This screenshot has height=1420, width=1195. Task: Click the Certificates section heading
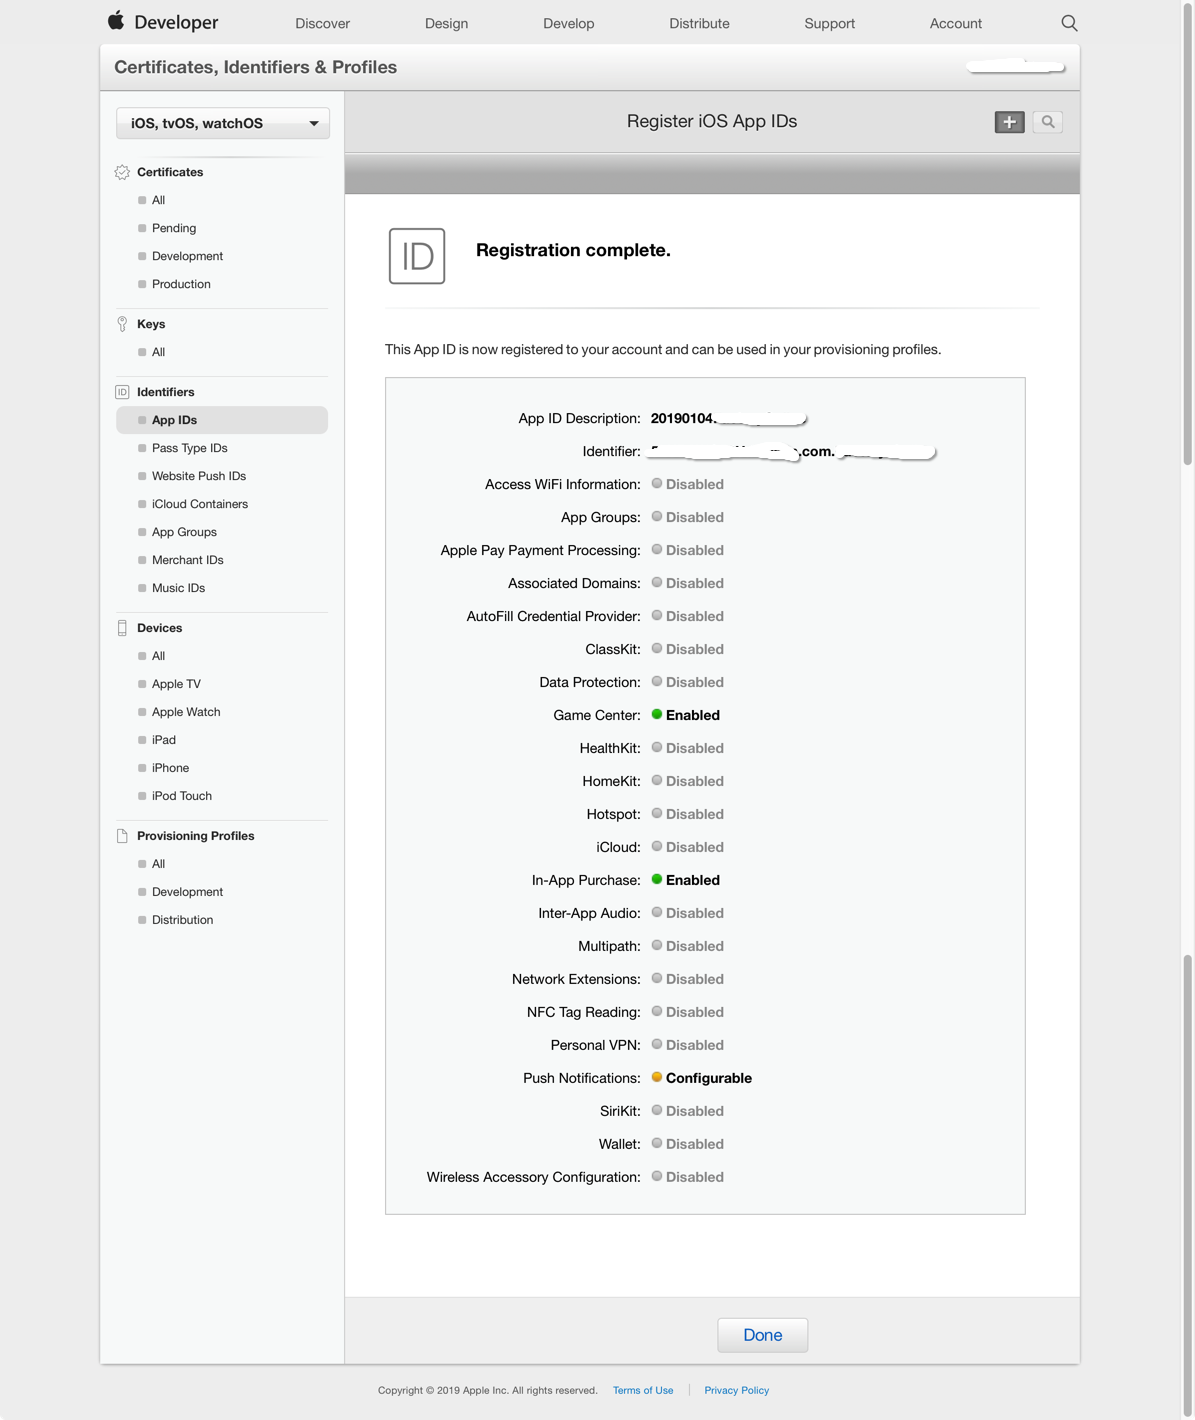170,172
